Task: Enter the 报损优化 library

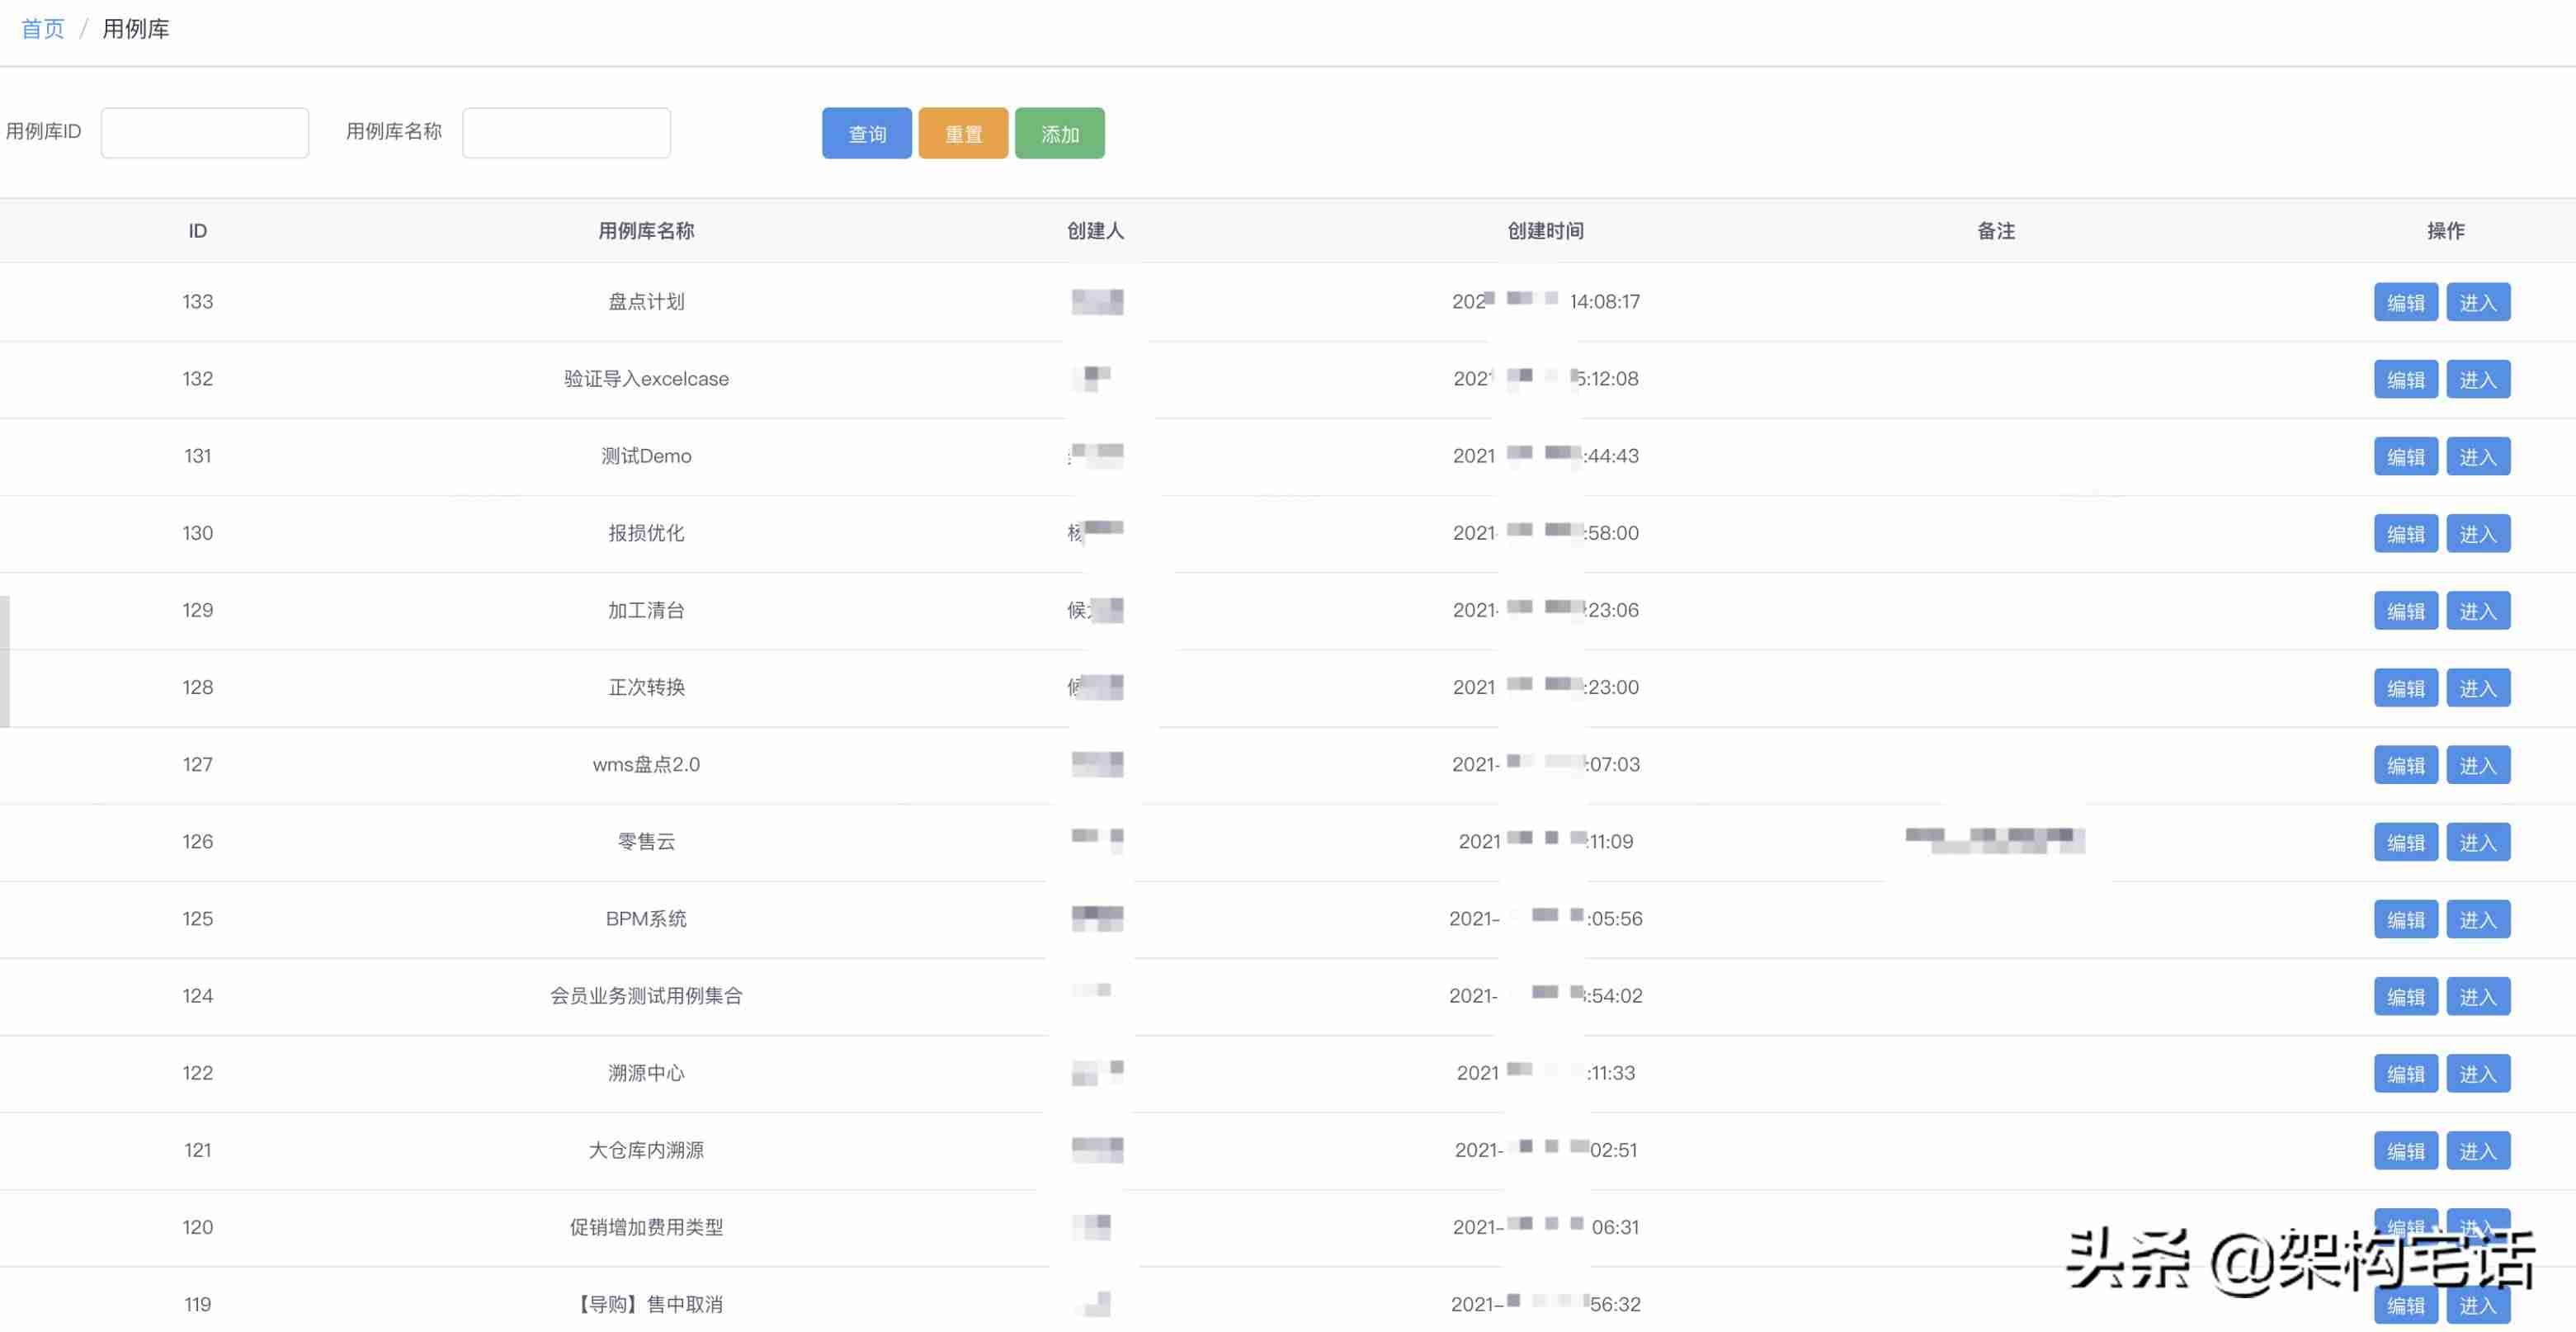Action: [x=2478, y=533]
